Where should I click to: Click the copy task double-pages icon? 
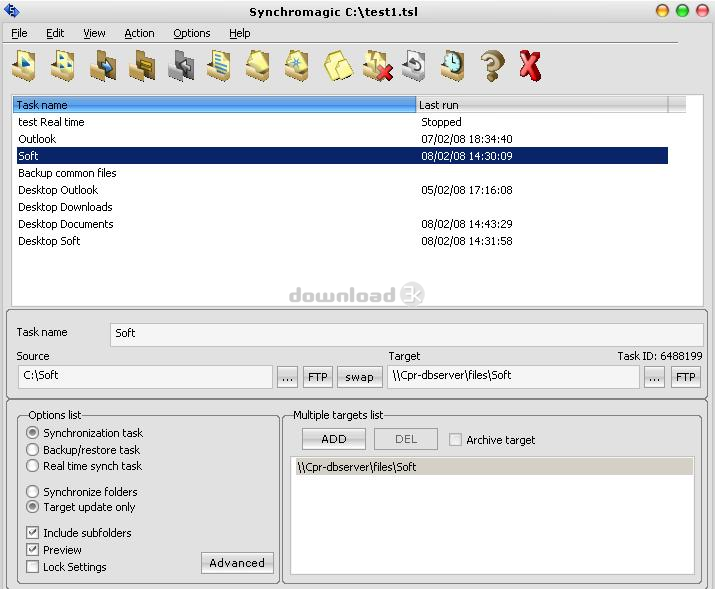(338, 66)
